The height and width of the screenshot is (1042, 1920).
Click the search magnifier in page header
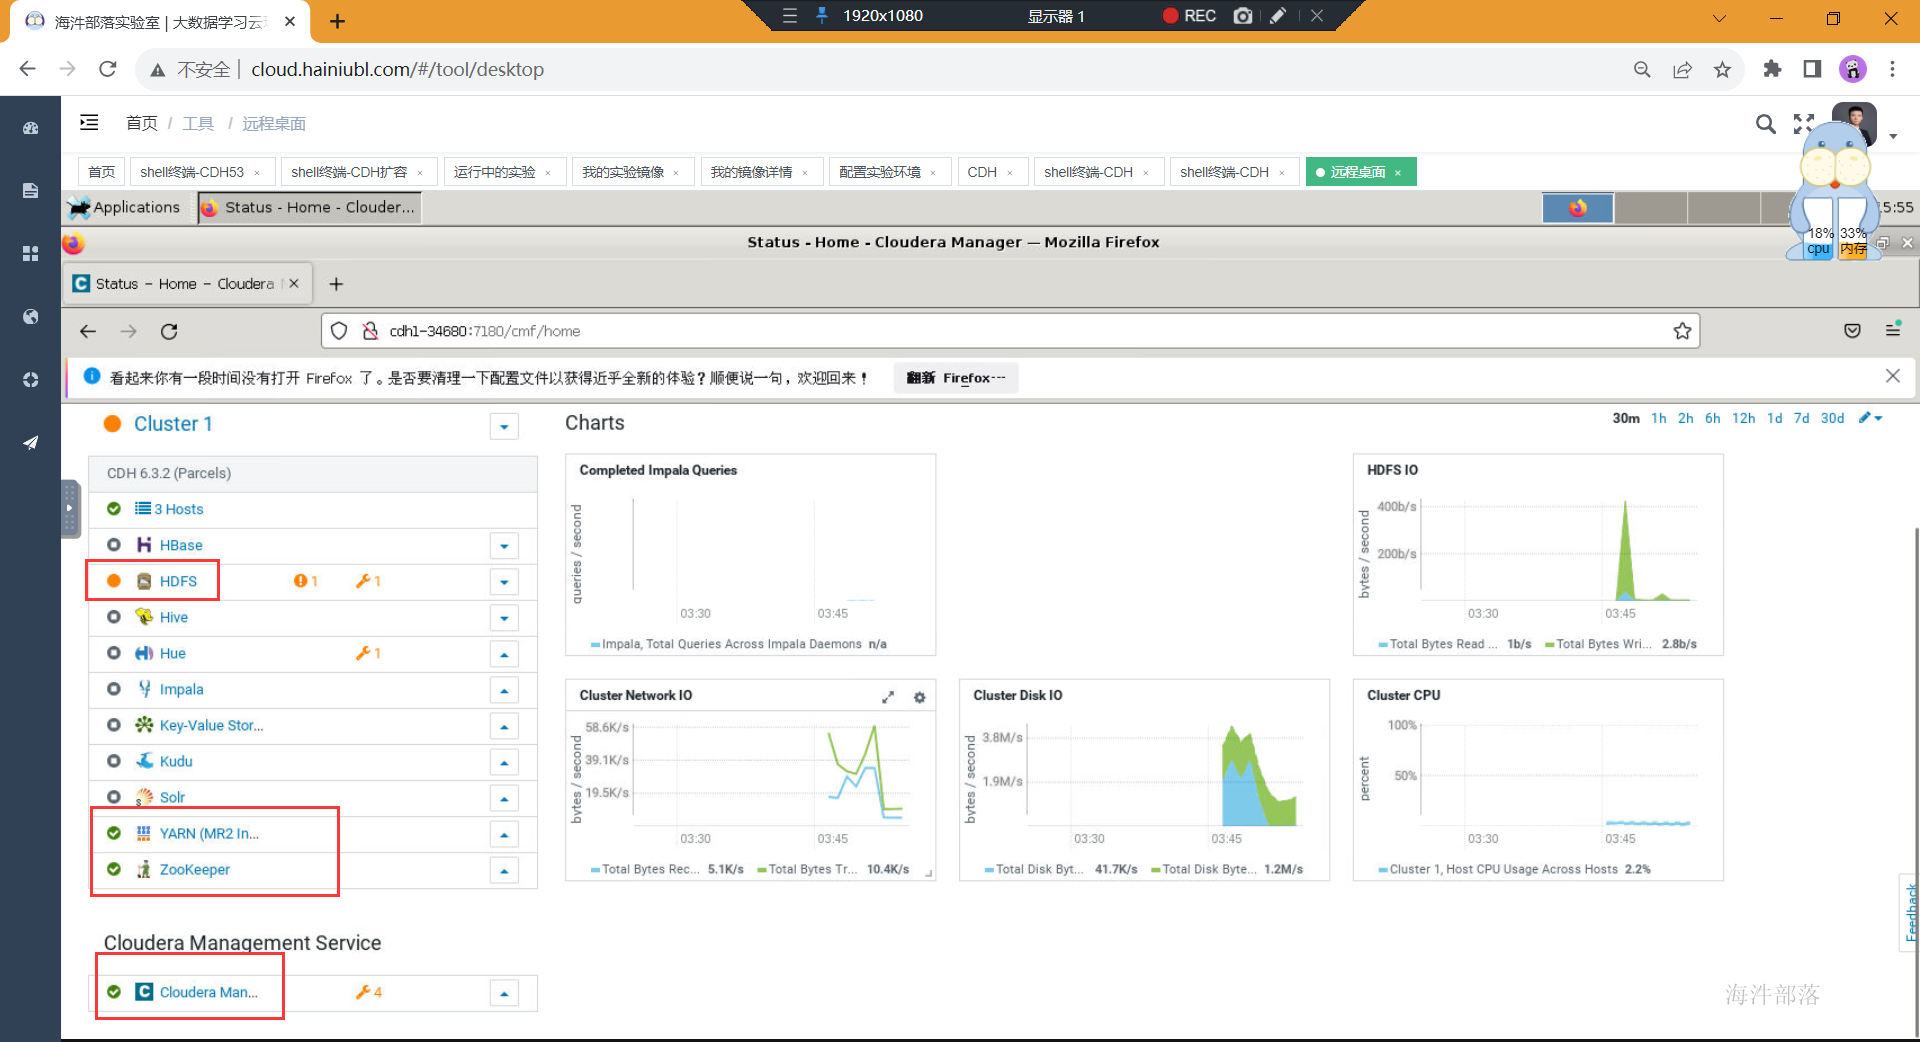1766,124
